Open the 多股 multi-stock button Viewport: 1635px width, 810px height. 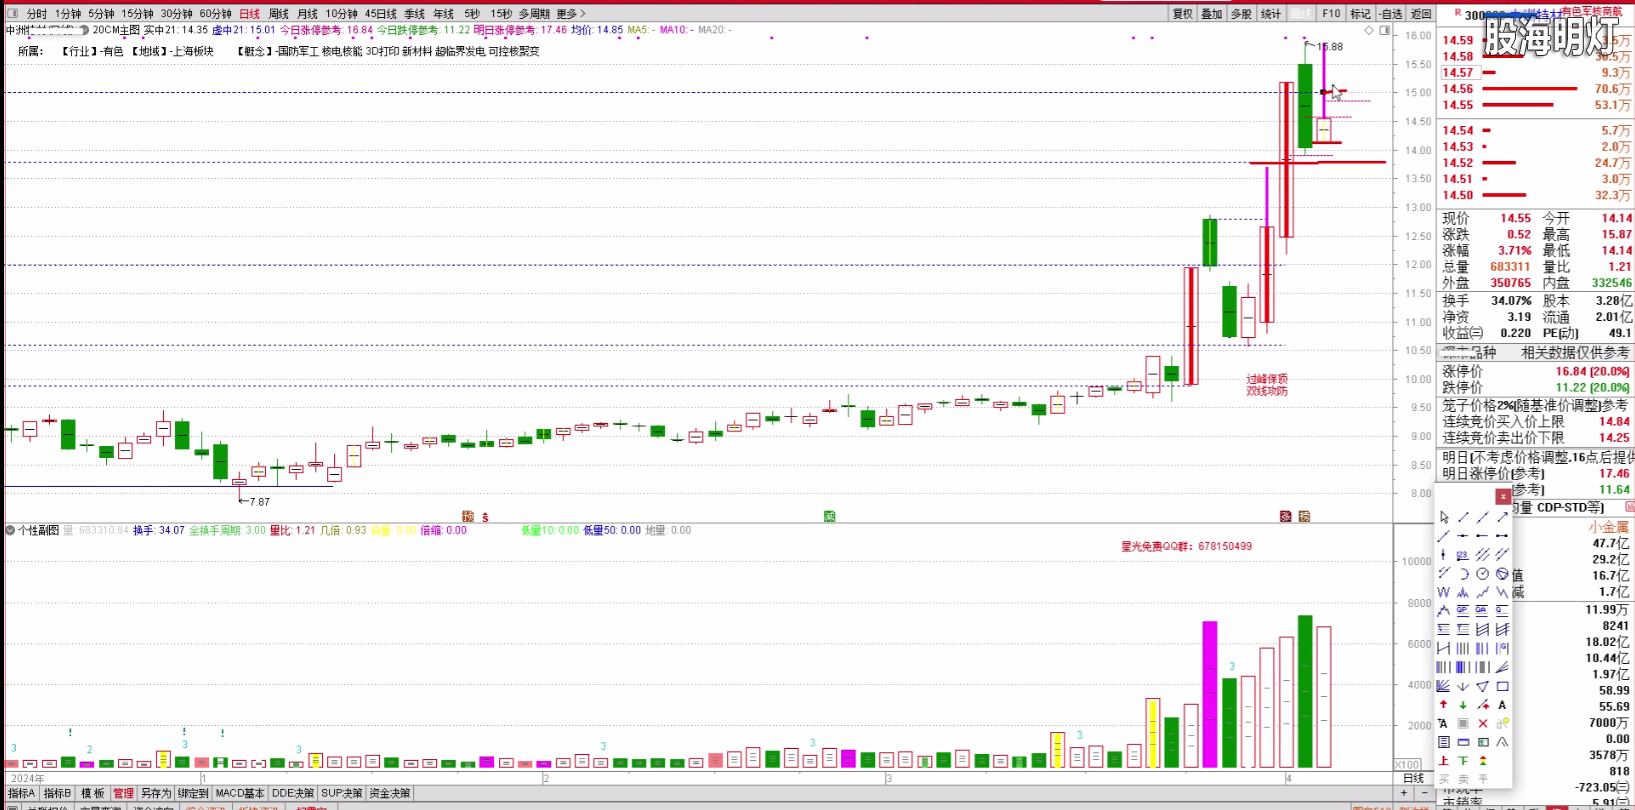tap(1241, 14)
